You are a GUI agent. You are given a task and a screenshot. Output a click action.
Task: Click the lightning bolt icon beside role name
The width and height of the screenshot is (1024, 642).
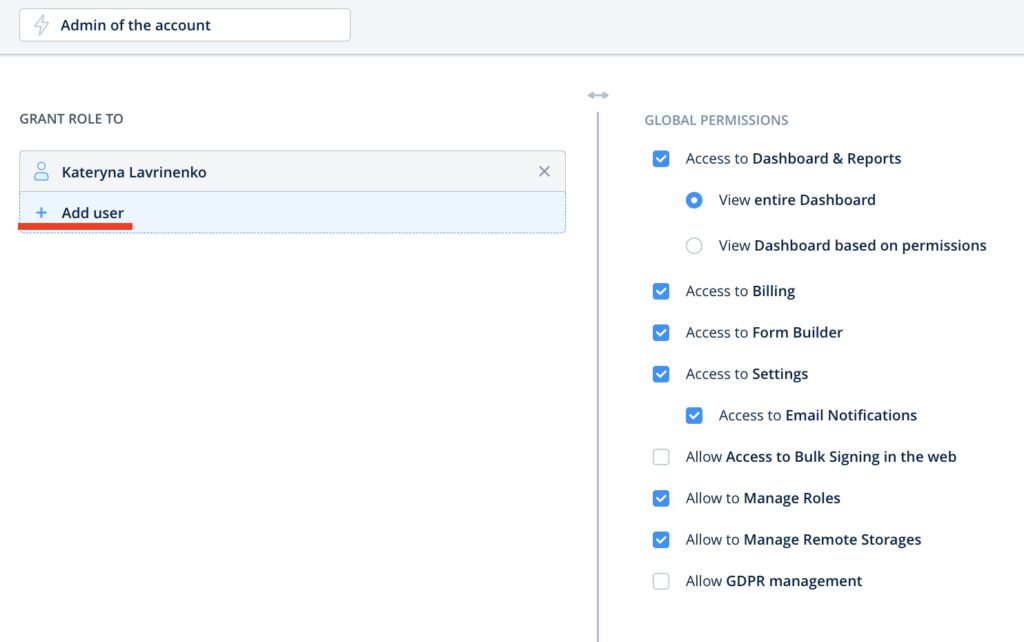[41, 25]
